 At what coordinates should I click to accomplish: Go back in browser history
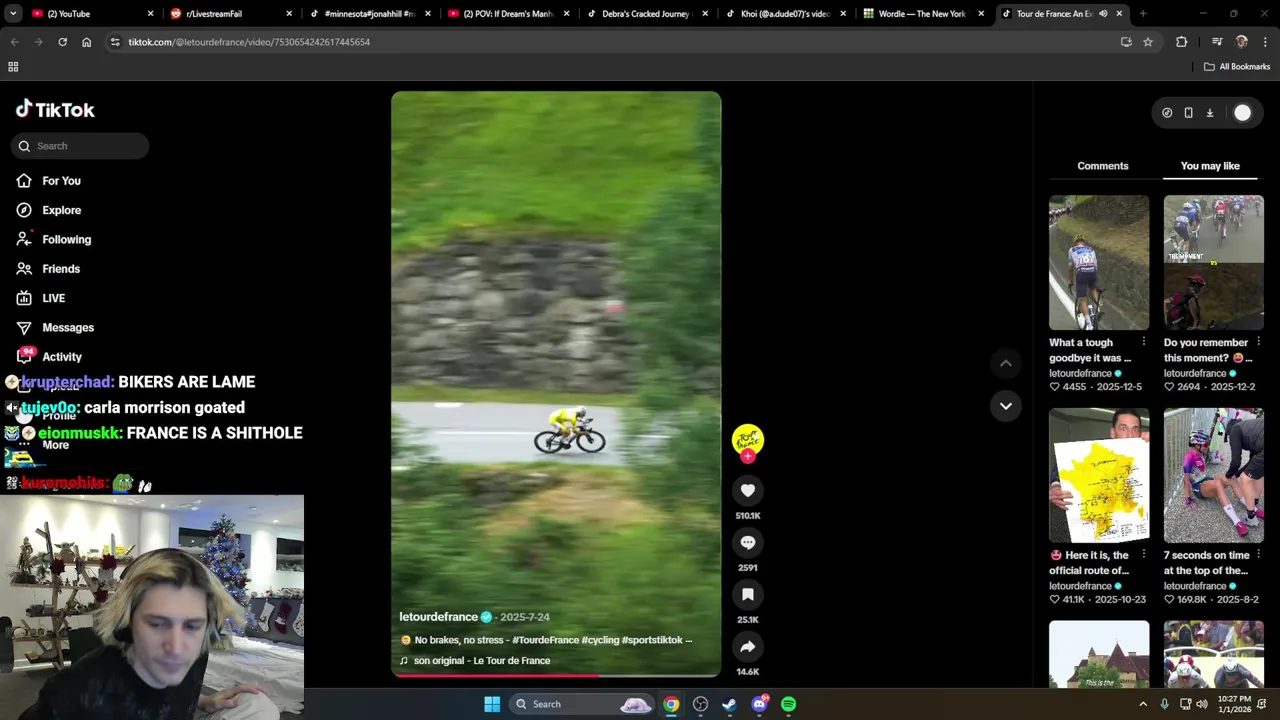pyautogui.click(x=14, y=42)
